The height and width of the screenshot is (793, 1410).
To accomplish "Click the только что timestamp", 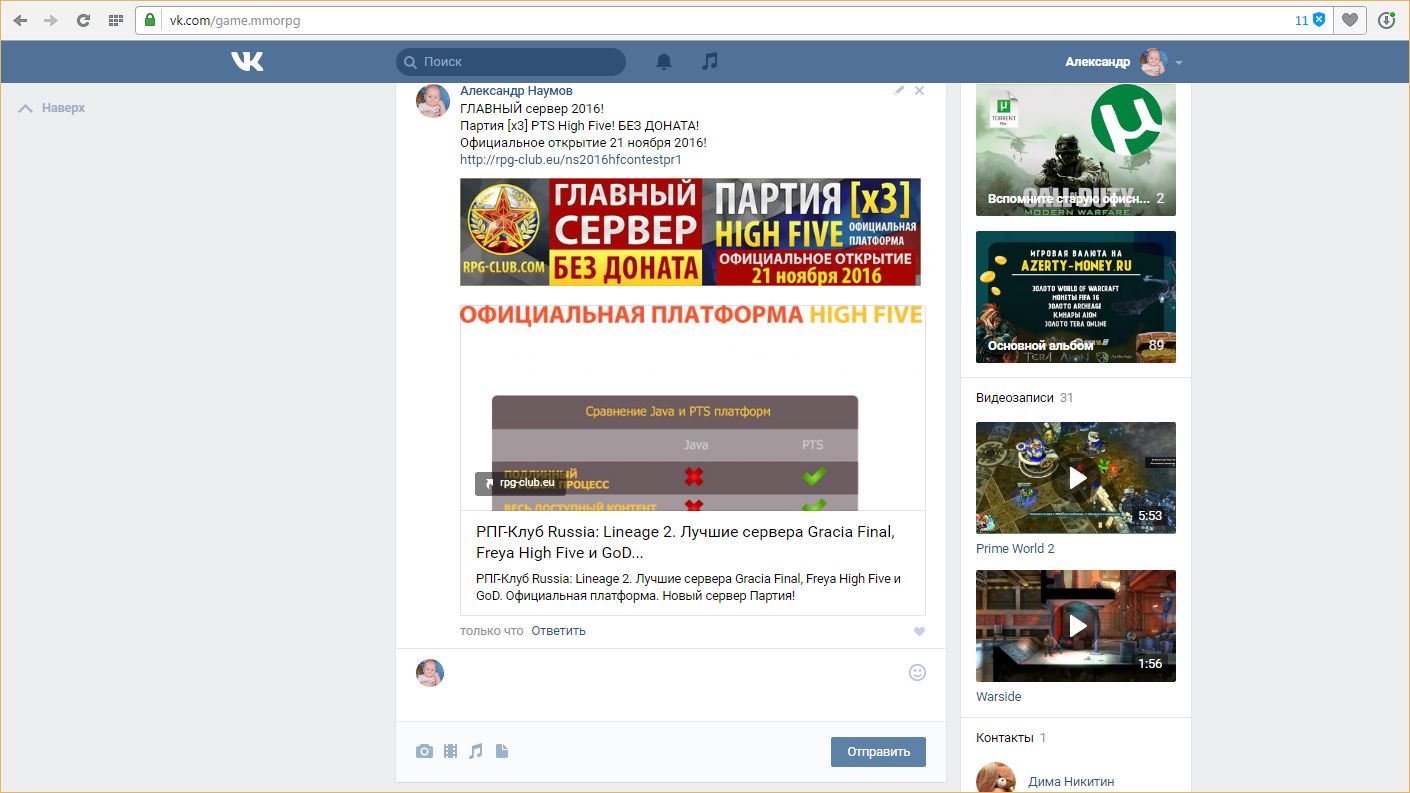I will [x=492, y=631].
